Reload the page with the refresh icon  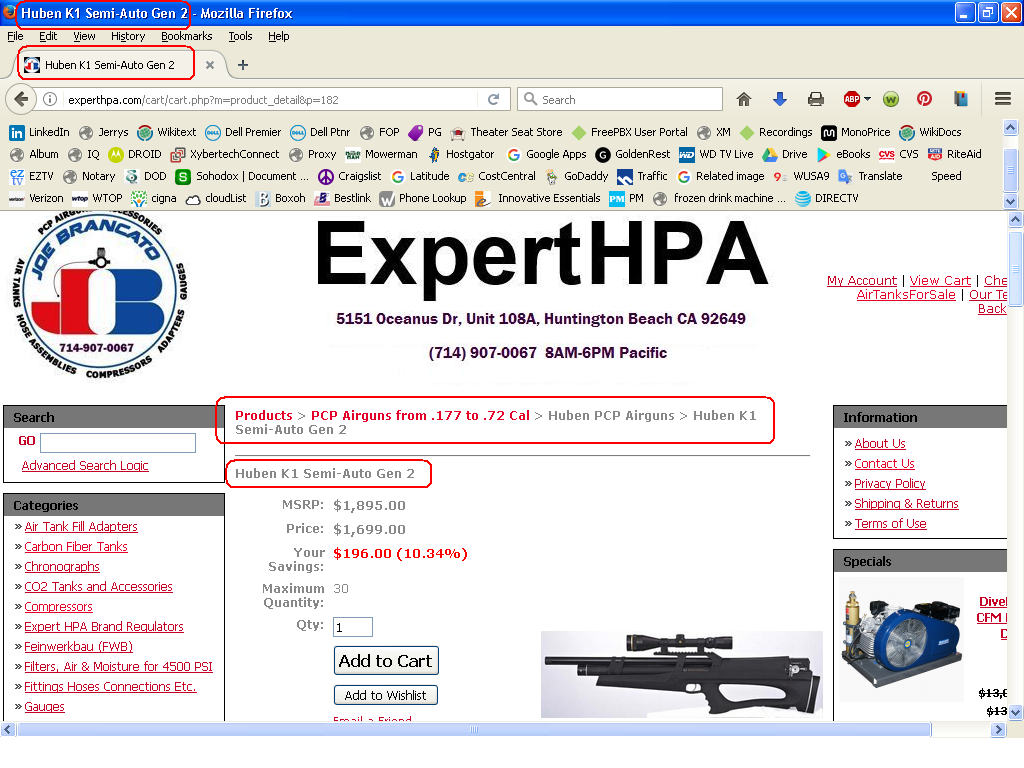[494, 99]
